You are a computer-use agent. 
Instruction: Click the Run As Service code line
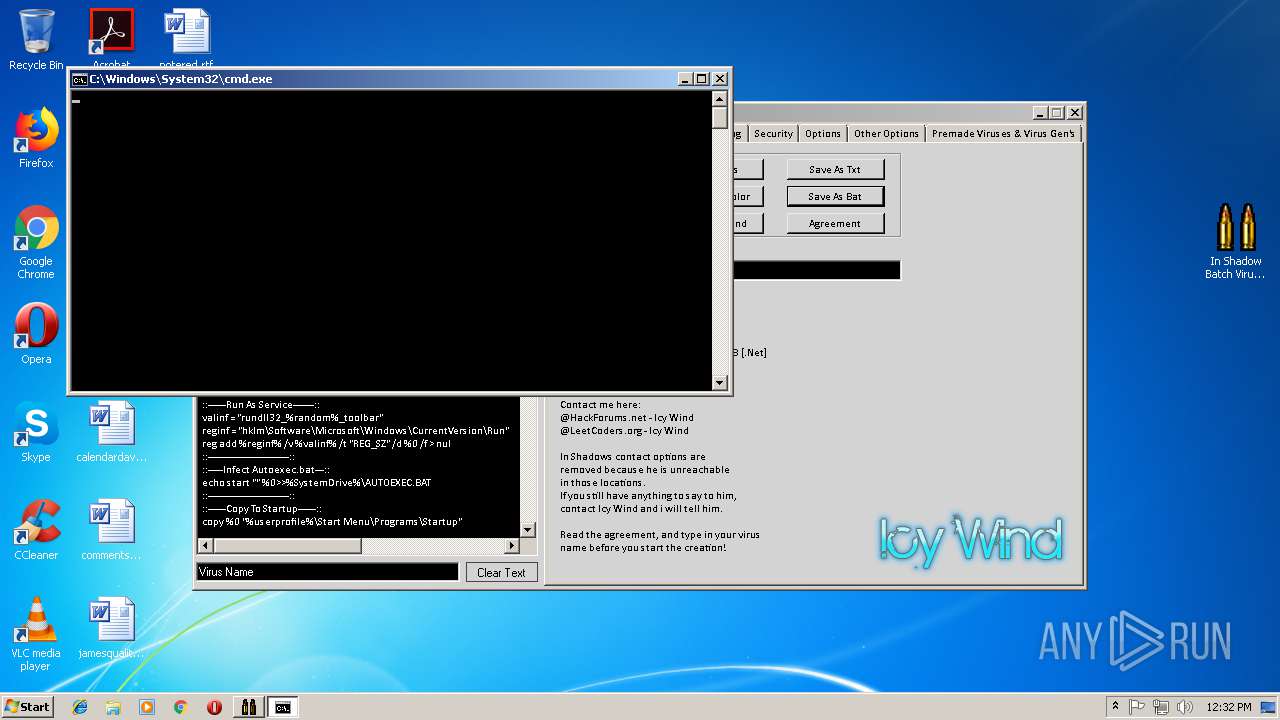[x=261, y=405]
